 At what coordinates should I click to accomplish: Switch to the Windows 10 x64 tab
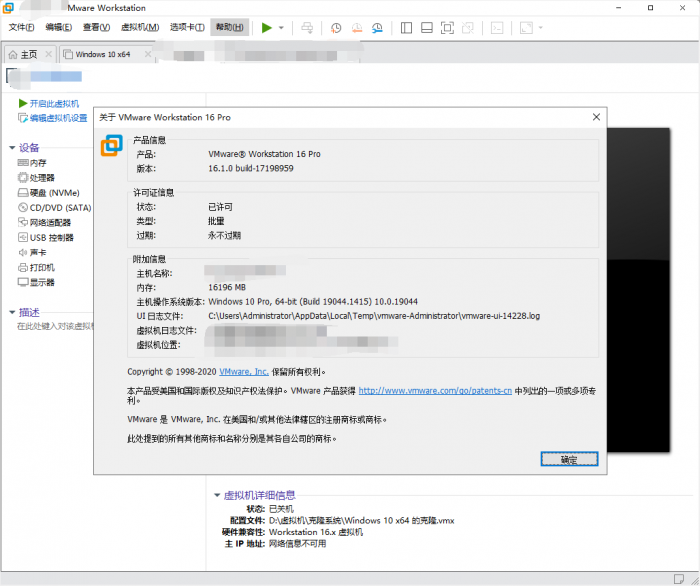coord(103,54)
